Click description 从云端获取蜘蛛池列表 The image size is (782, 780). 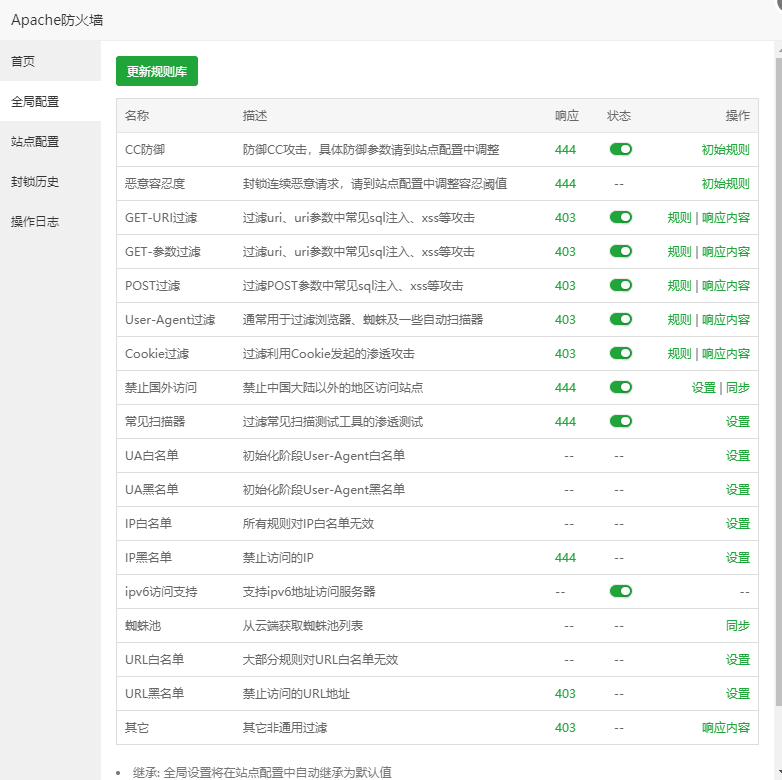point(303,625)
